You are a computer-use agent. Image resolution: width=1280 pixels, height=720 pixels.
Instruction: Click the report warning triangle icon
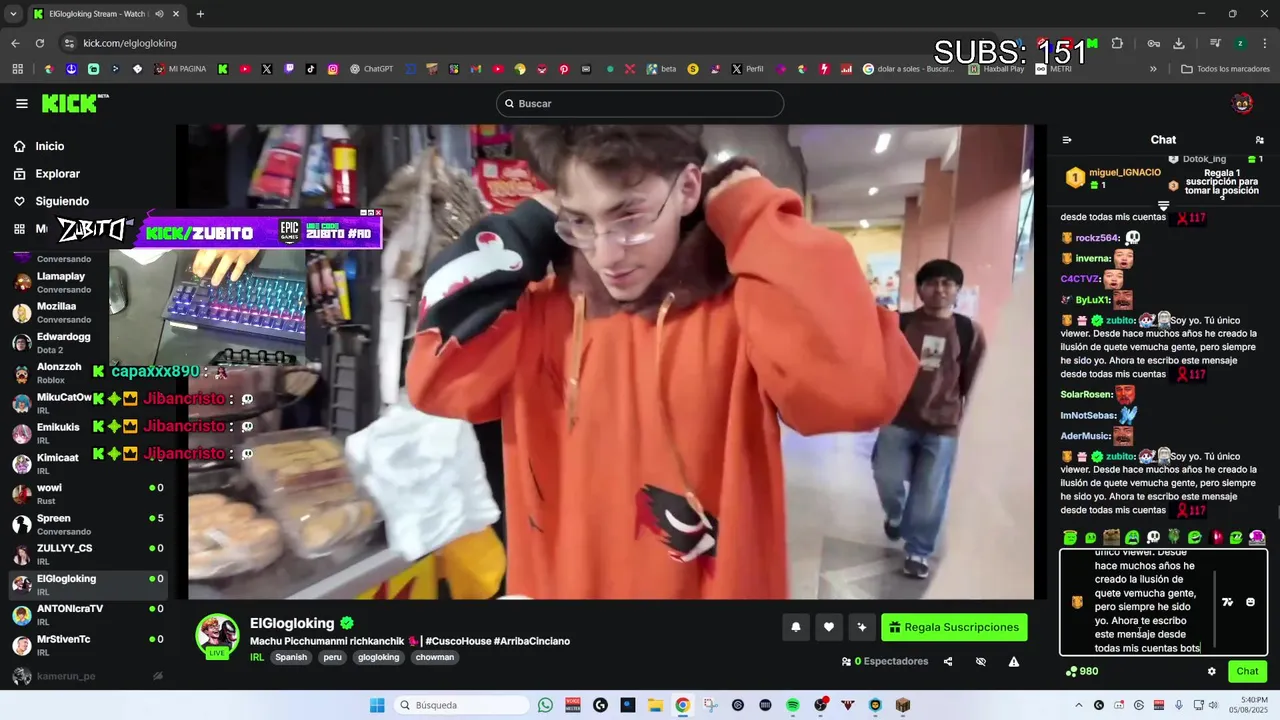[1014, 661]
